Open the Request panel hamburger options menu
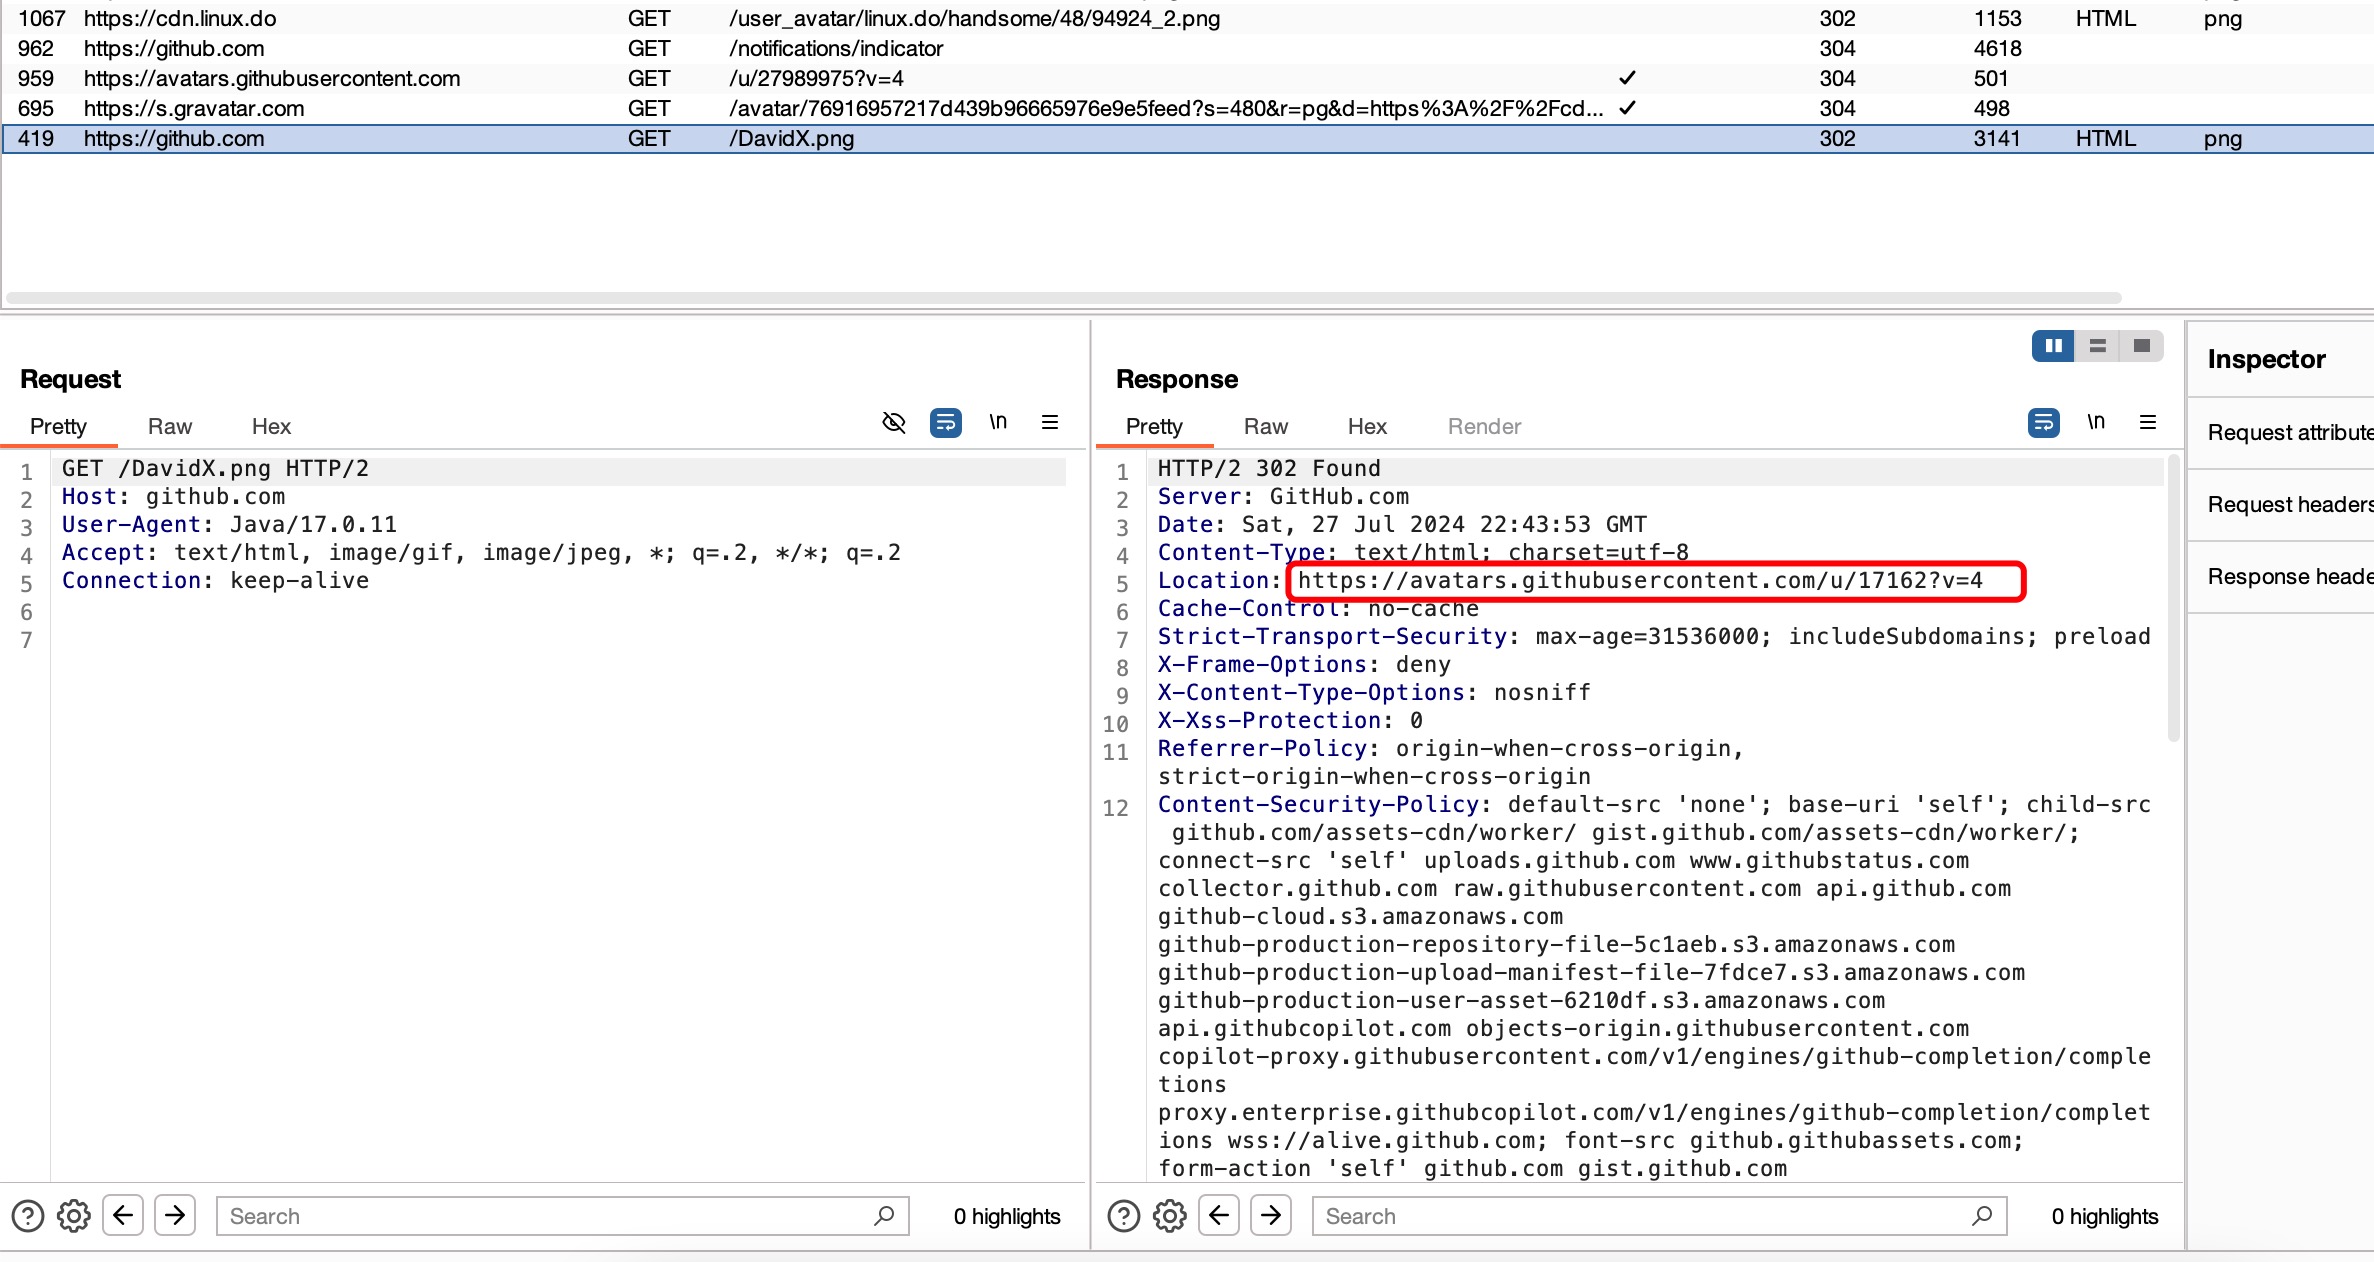The image size is (2374, 1262). pyautogui.click(x=1050, y=422)
